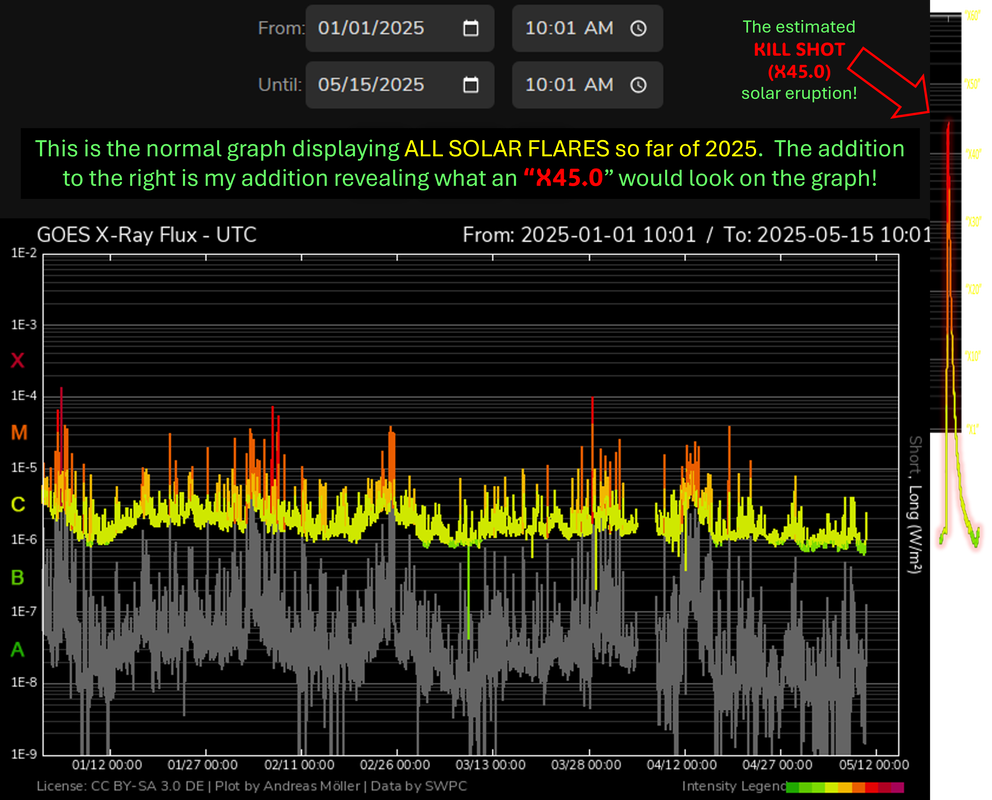992x800 pixels.
Task: Click the 1E-7 y-axis label
Action: tap(24, 612)
